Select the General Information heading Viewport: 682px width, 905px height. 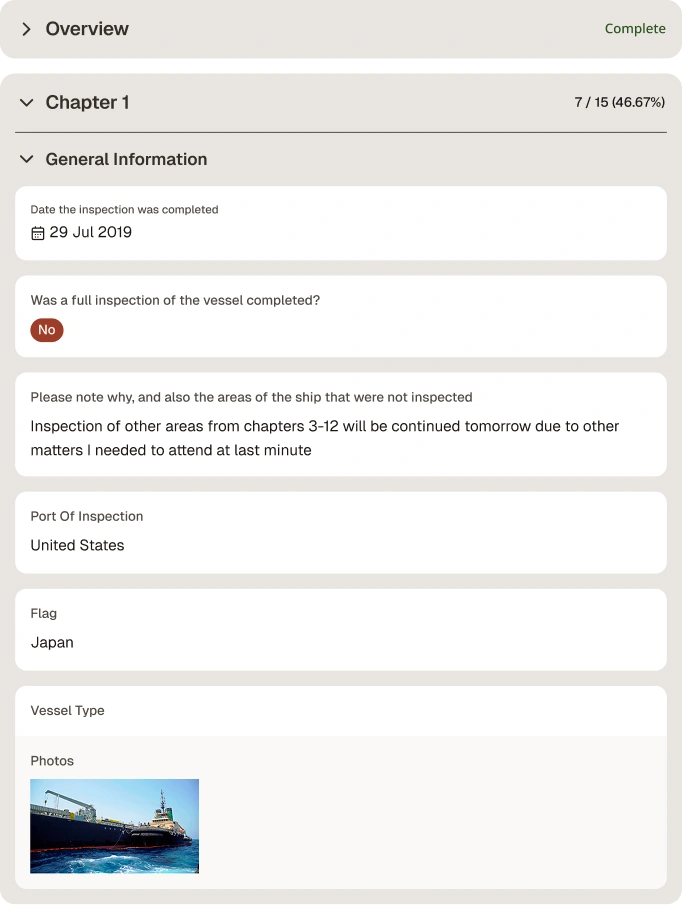126,159
